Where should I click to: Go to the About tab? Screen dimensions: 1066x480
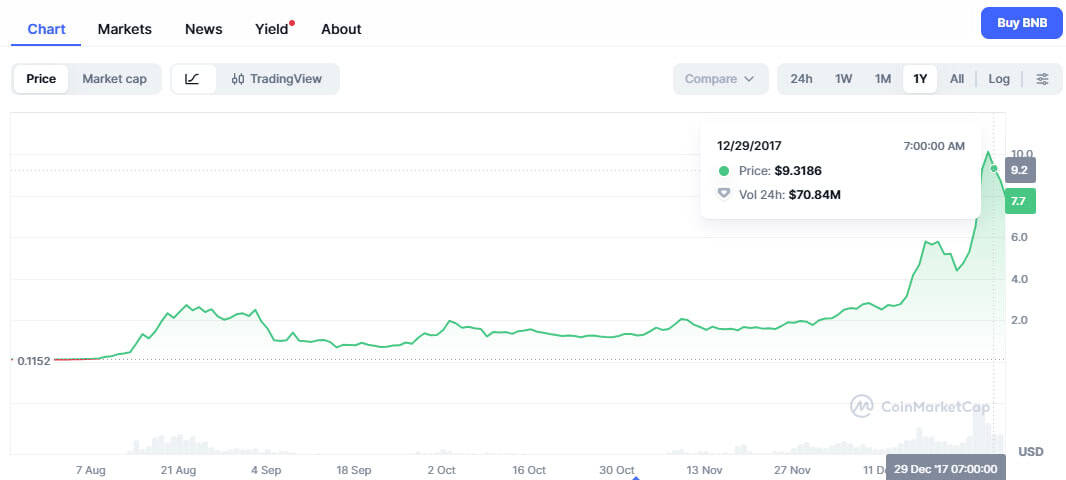click(x=341, y=29)
